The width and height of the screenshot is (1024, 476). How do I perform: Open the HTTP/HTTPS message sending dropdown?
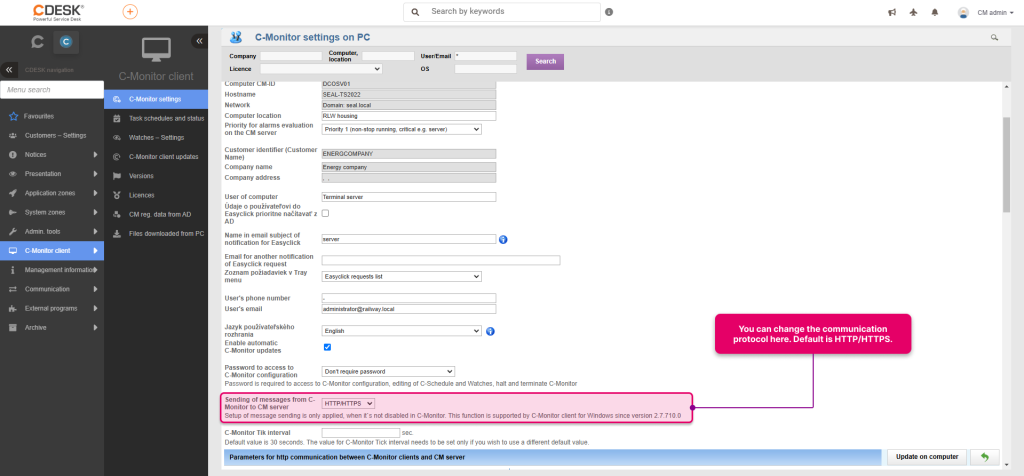pos(348,404)
